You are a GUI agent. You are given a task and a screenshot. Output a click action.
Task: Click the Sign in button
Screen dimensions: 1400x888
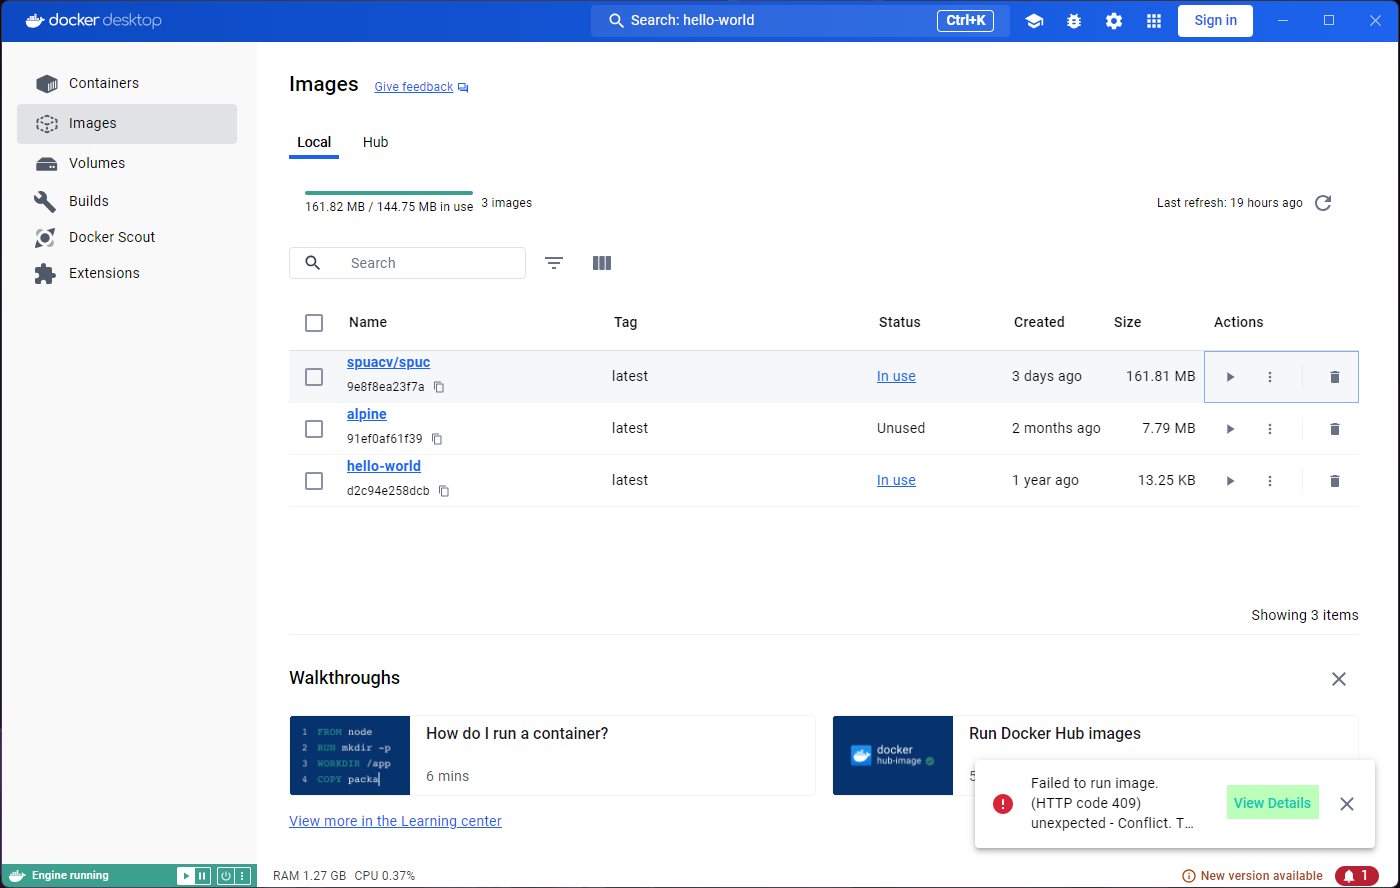[1215, 20]
